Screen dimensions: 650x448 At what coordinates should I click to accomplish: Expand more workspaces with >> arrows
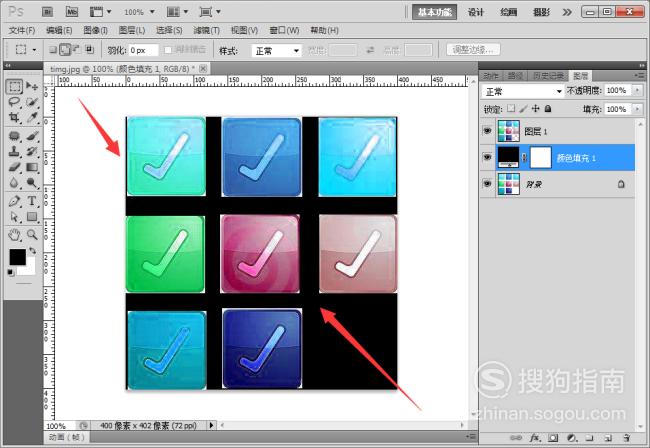(x=567, y=12)
